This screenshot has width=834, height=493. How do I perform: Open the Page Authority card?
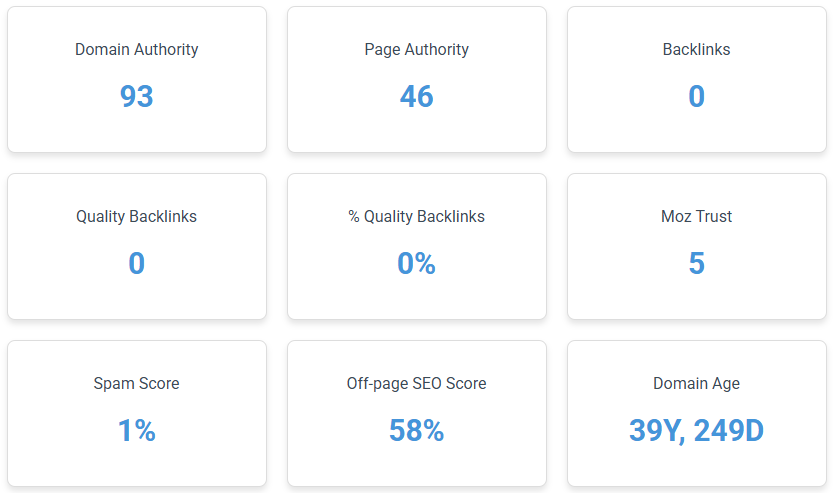416,79
